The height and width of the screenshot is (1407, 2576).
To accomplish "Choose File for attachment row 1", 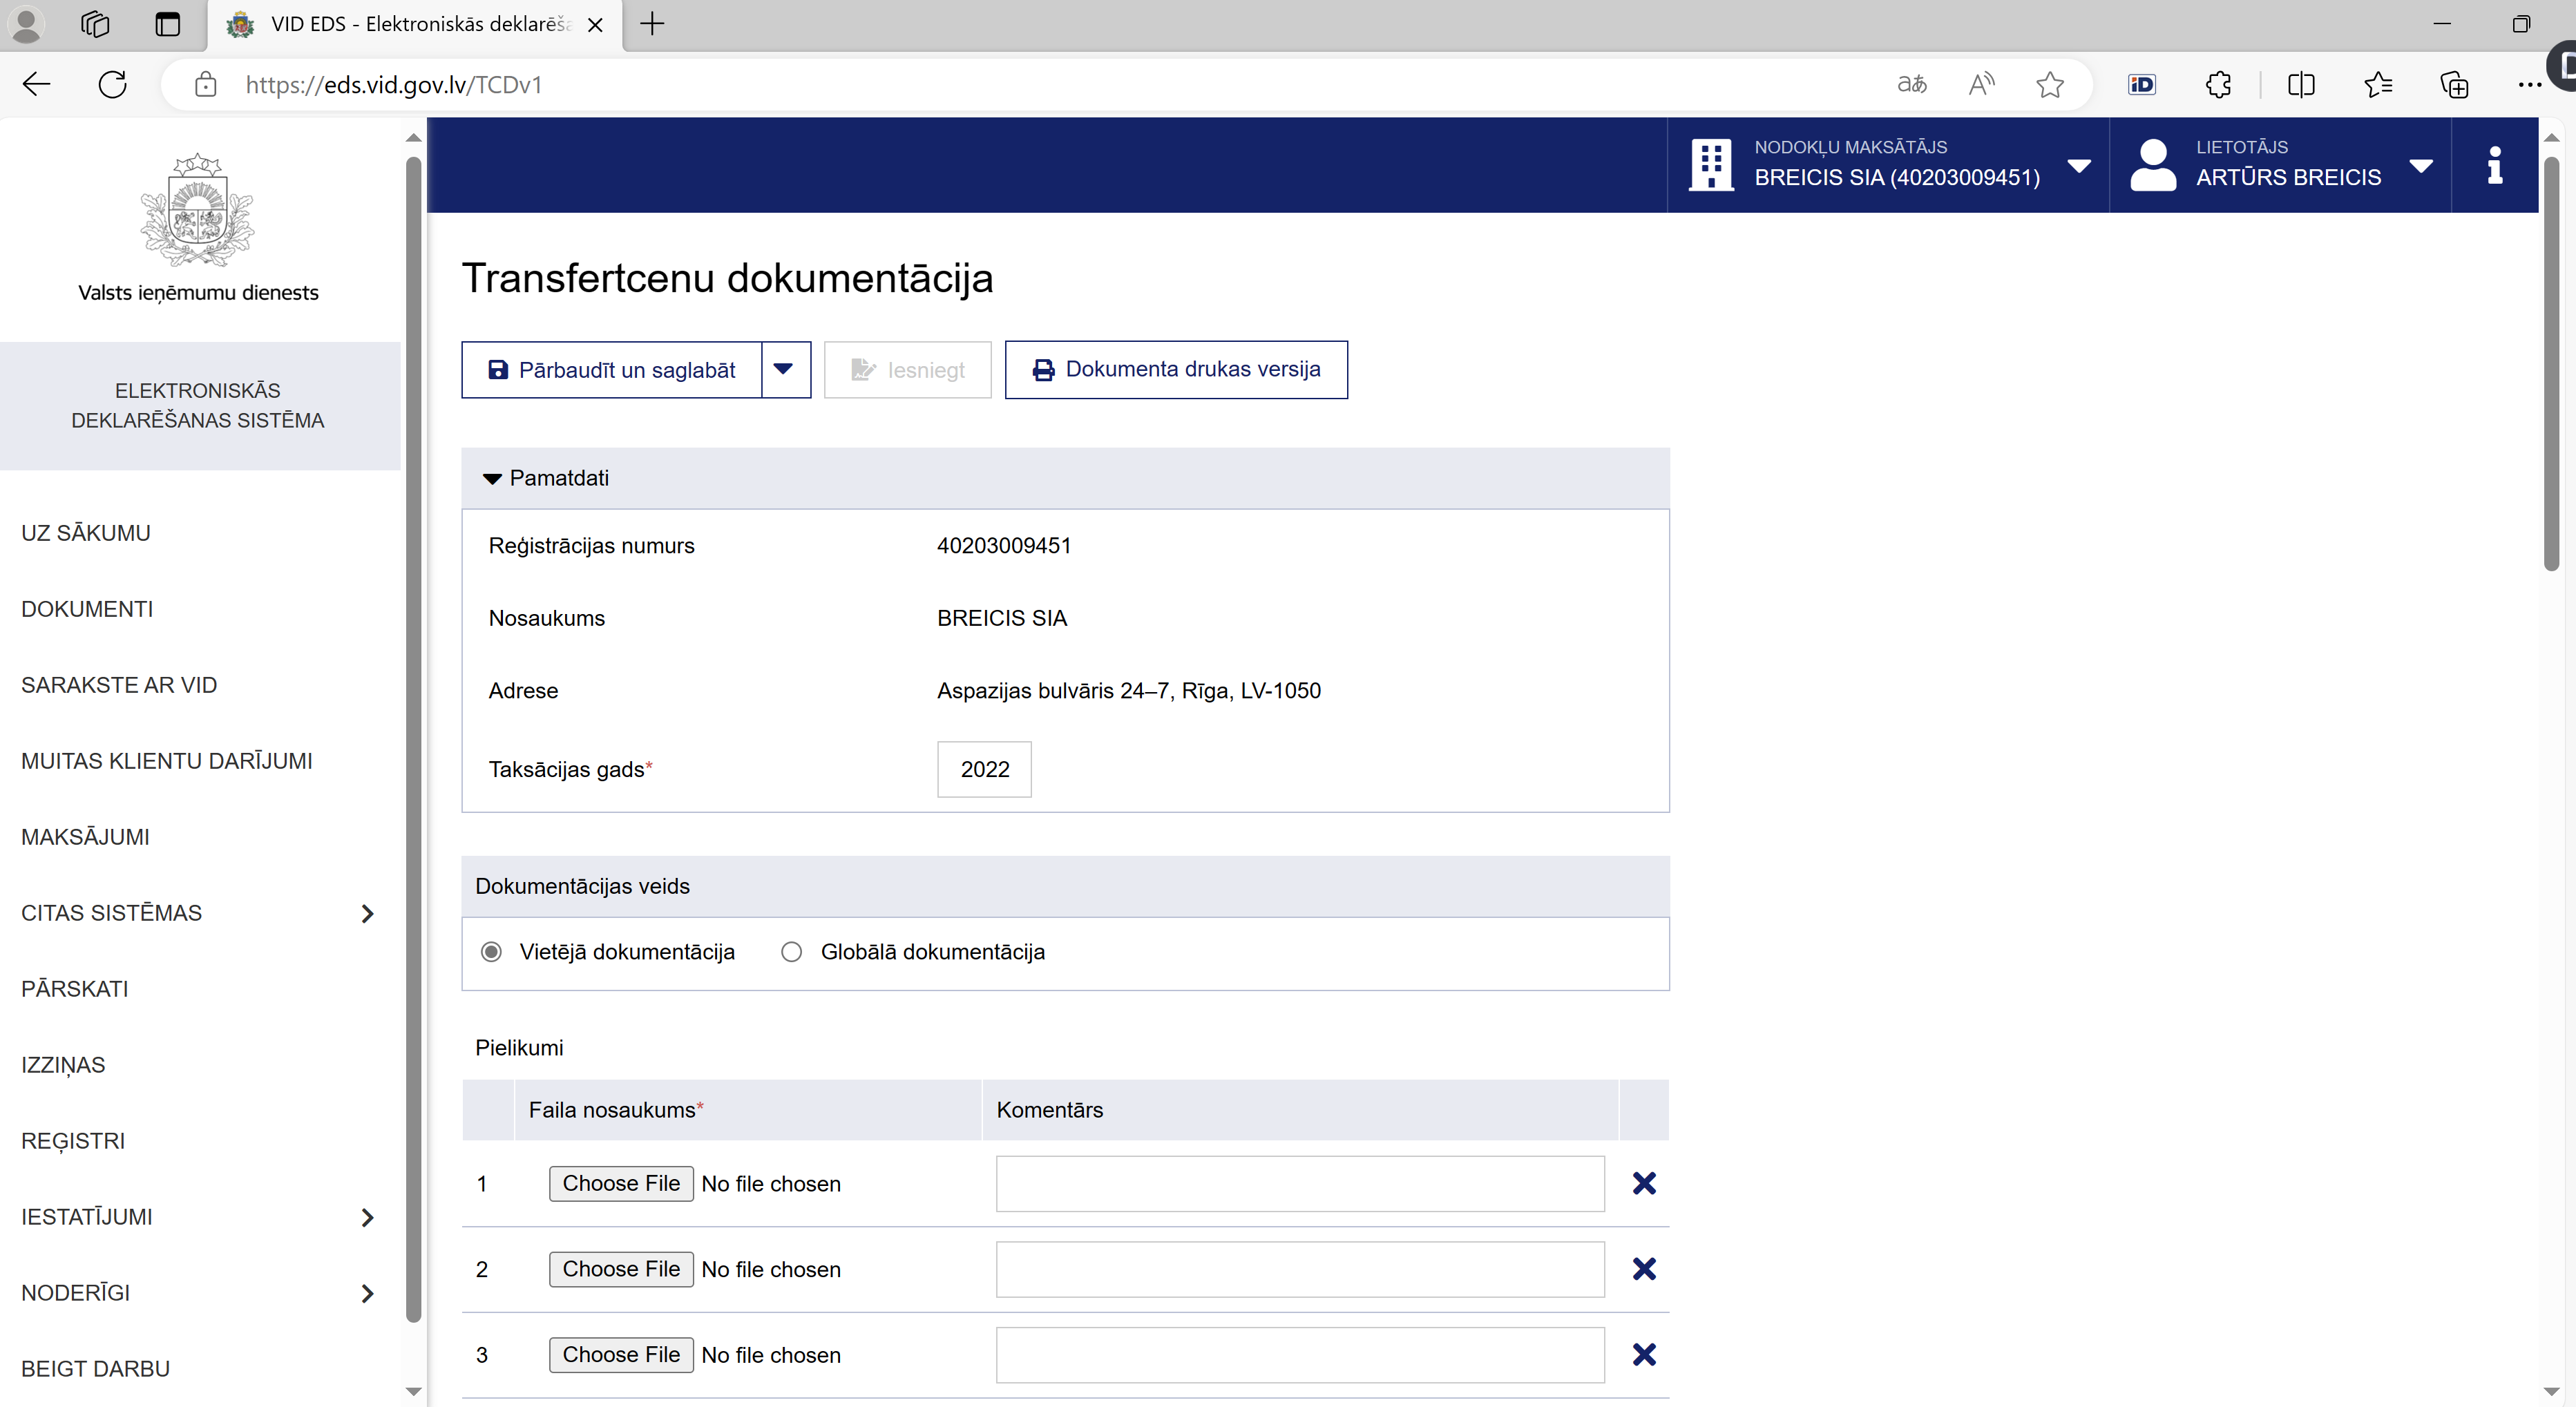I will pos(621,1184).
